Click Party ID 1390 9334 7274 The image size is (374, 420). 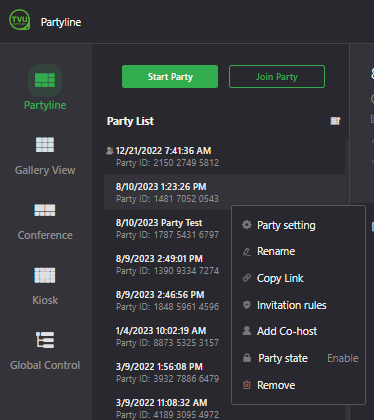(167, 271)
